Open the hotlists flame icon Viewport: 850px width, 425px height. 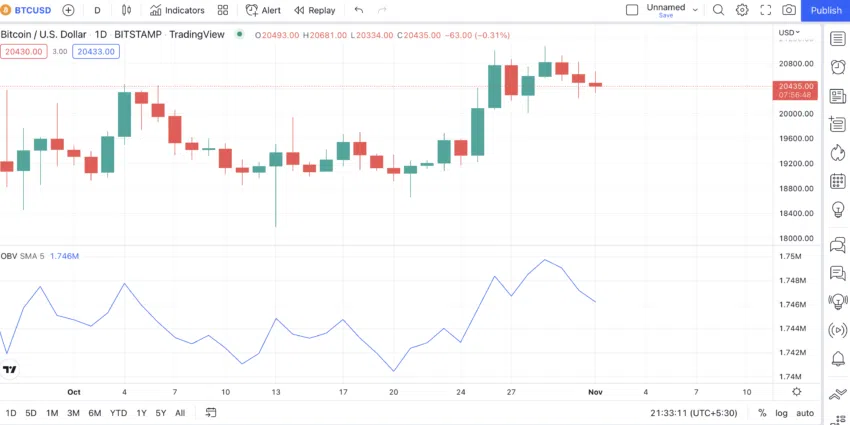click(838, 153)
